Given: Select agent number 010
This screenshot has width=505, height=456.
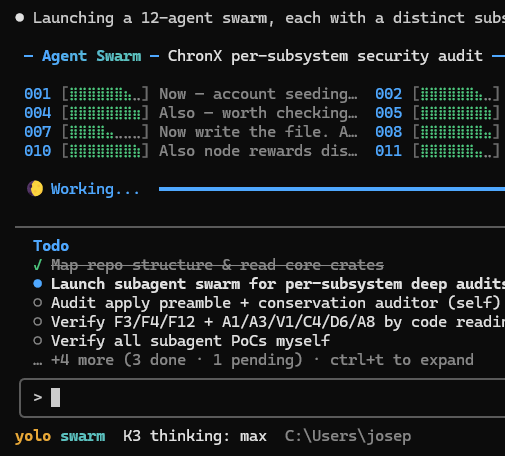Looking at the screenshot, I should pos(38,151).
